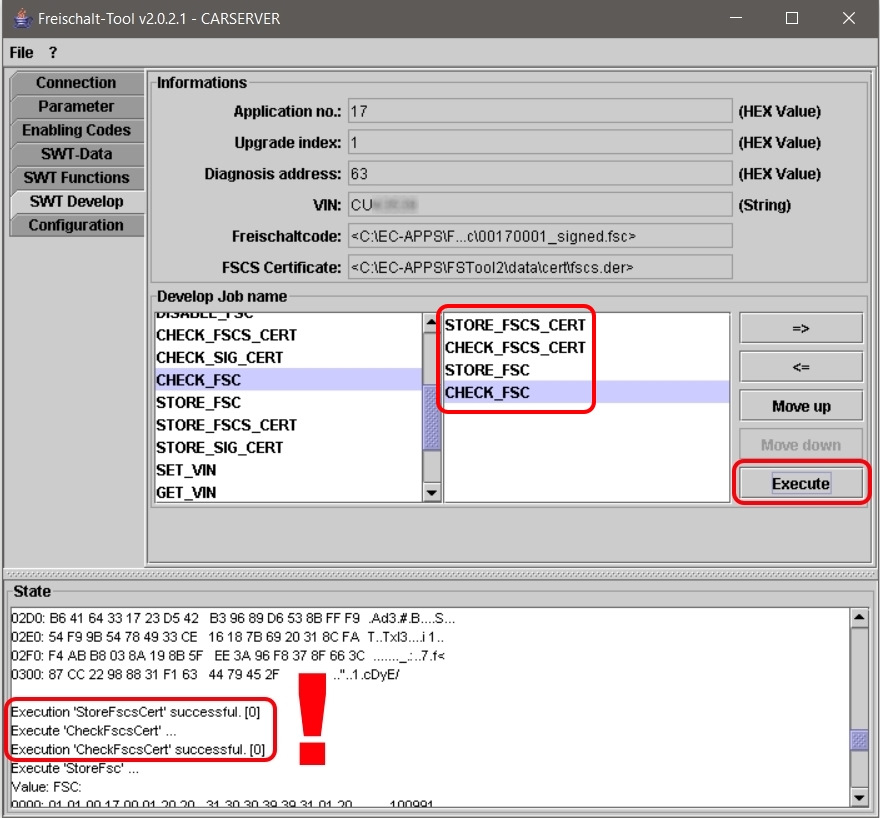Click job list scrollbar down arrow

(x=431, y=493)
